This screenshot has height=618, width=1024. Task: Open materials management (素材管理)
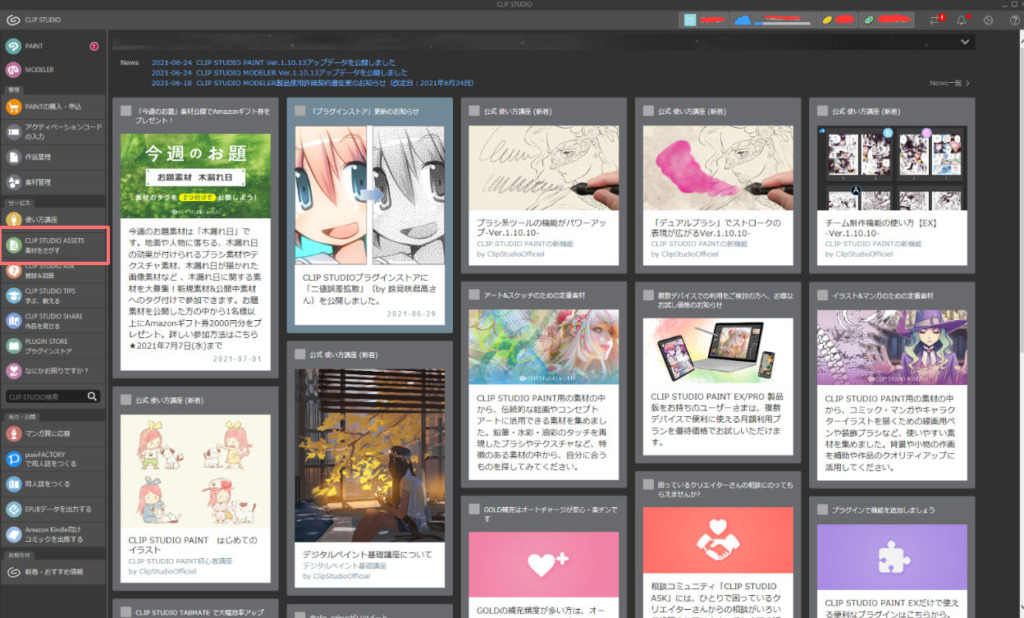pos(52,182)
